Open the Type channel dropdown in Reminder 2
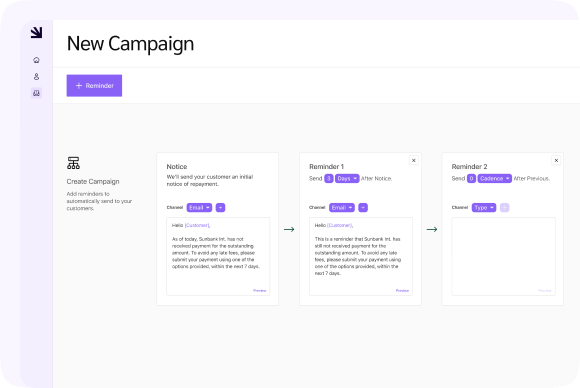 point(484,208)
